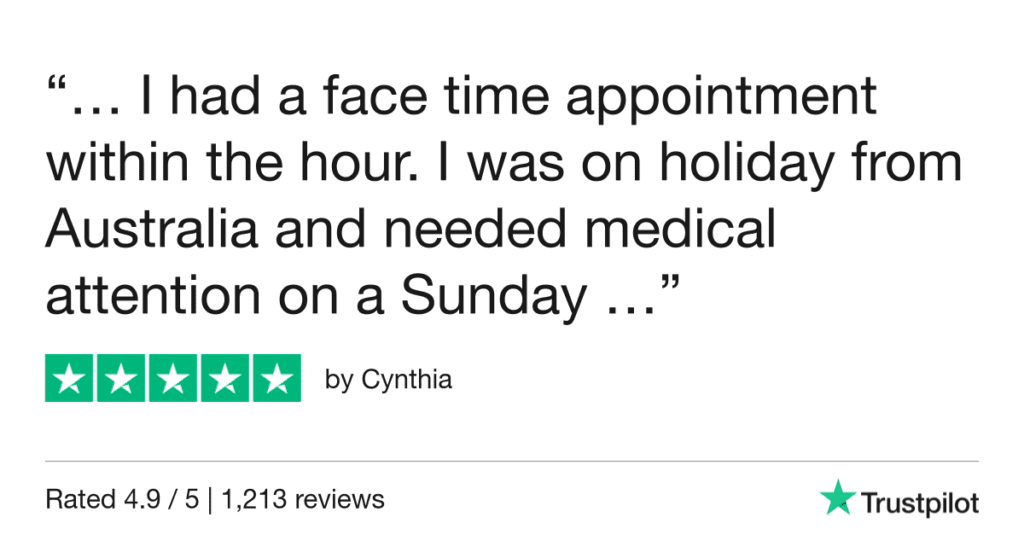
Task: Select the third green rating star
Action: 173,379
